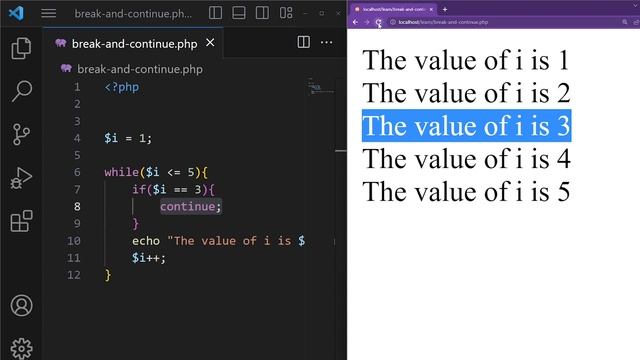The width and height of the screenshot is (640, 360).
Task: Click the zoom magnifier icon in address bar
Action: (x=625, y=22)
